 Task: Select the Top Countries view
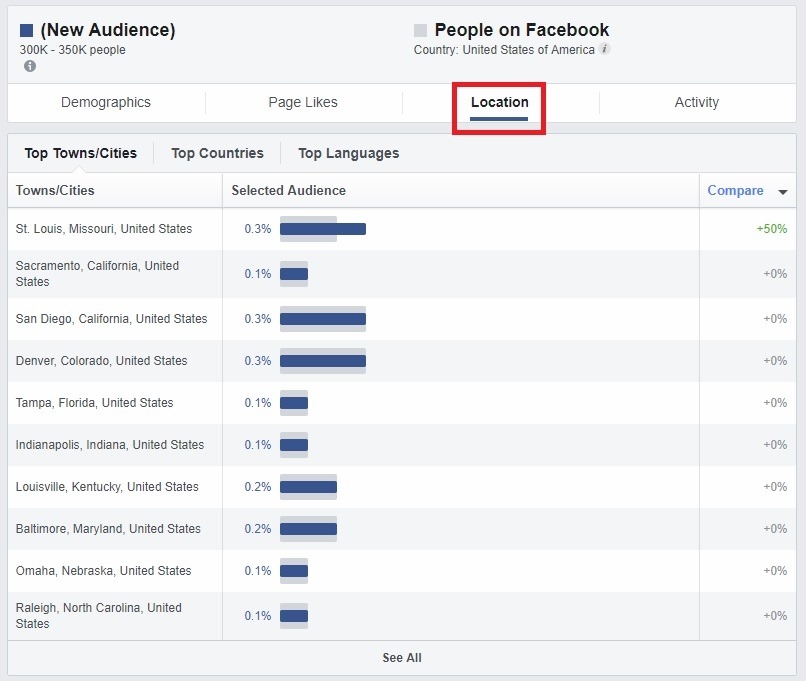click(x=217, y=153)
